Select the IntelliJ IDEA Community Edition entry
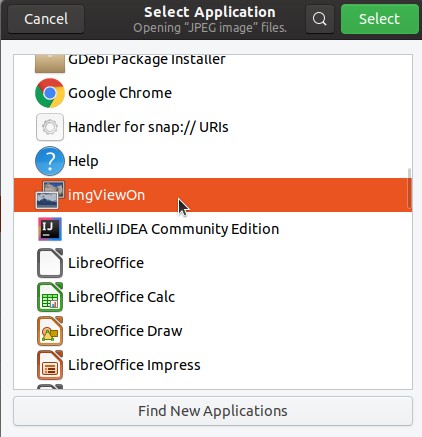The image size is (422, 437). pyautogui.click(x=213, y=229)
